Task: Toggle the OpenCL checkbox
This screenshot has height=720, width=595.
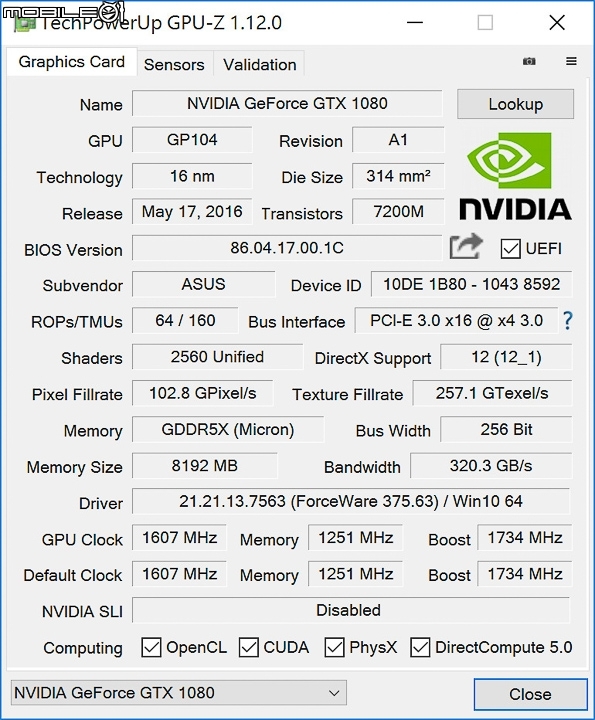Action: [x=151, y=647]
